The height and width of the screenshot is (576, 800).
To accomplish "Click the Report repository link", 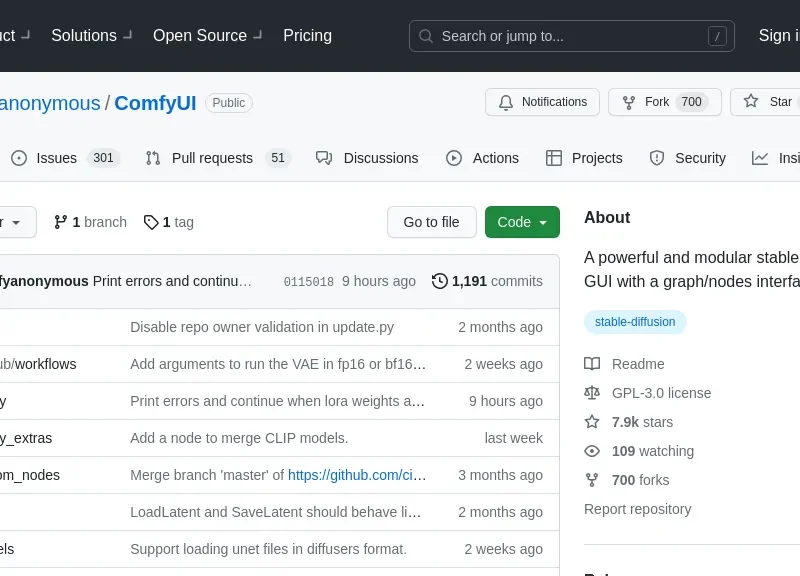I will coord(637,509).
